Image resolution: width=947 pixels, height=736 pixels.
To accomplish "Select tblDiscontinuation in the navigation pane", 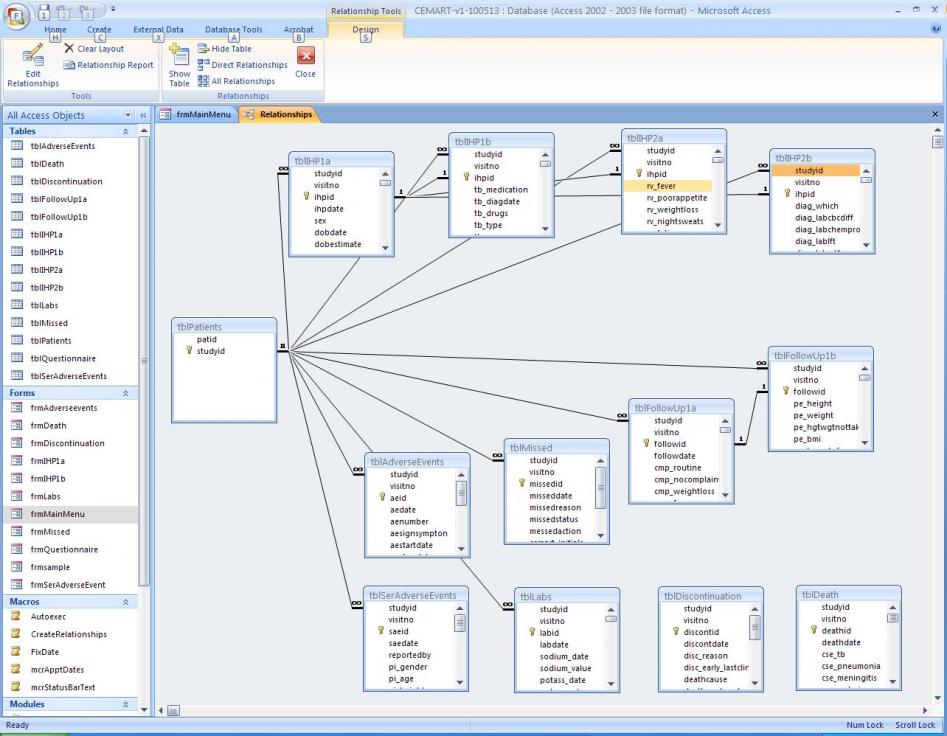I will [x=71, y=181].
